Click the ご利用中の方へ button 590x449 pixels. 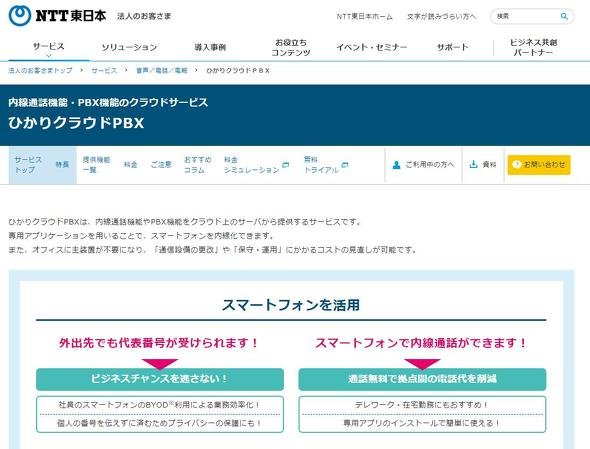(423, 165)
